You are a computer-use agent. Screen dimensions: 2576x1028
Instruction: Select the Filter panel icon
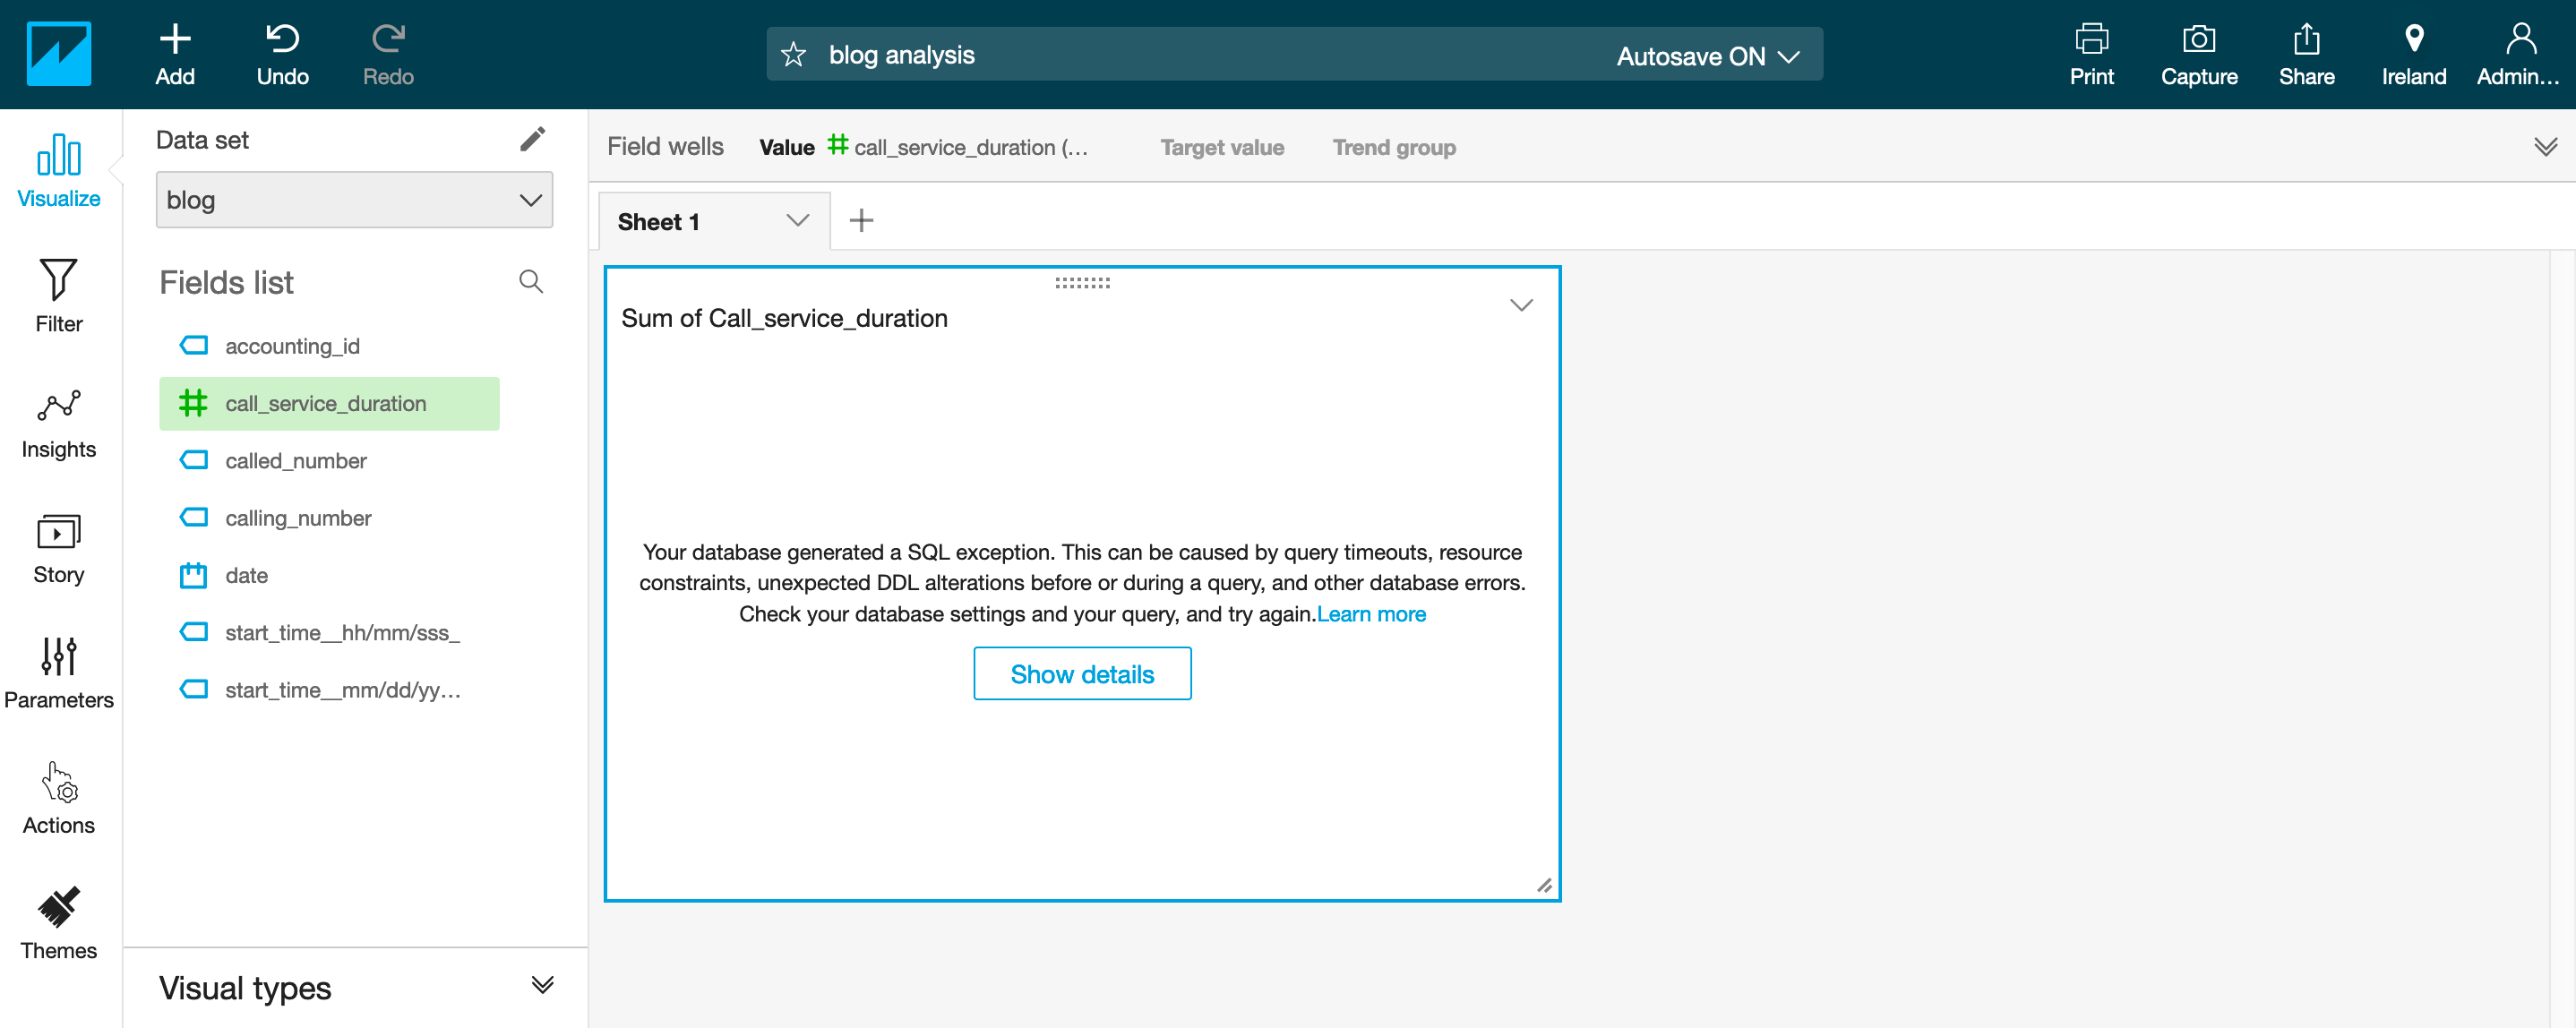point(57,293)
